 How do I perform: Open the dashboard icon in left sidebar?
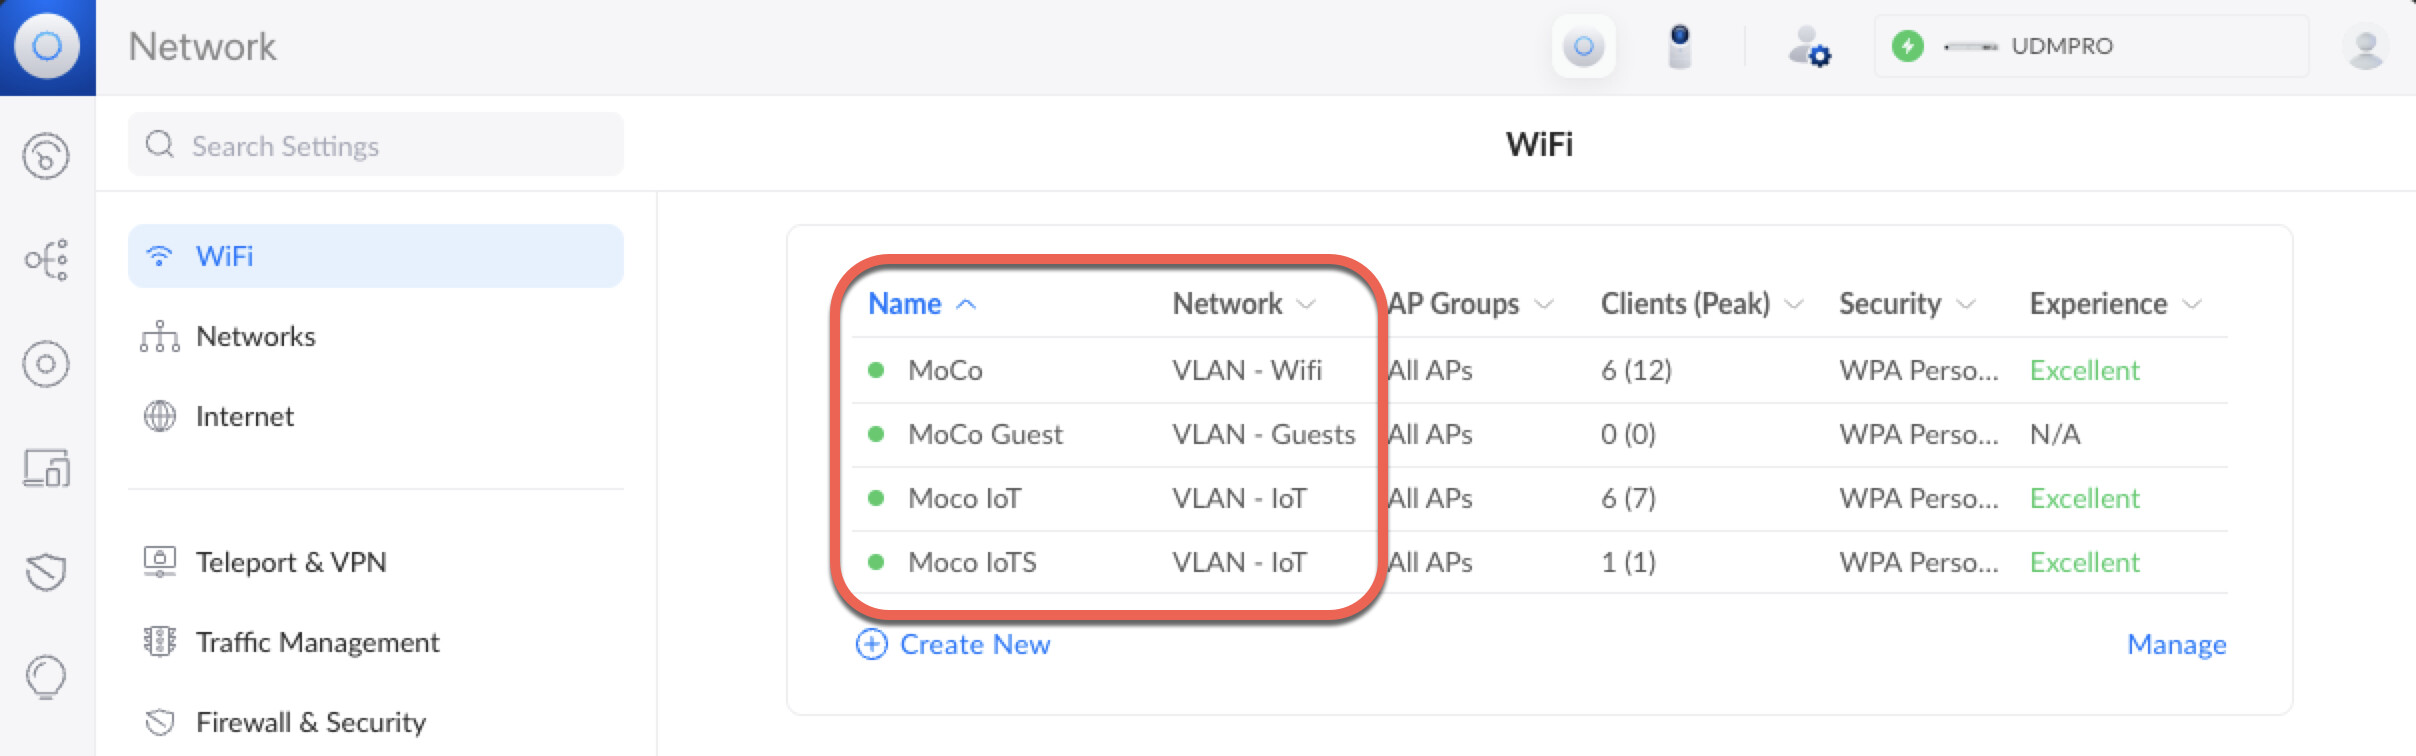[46, 156]
